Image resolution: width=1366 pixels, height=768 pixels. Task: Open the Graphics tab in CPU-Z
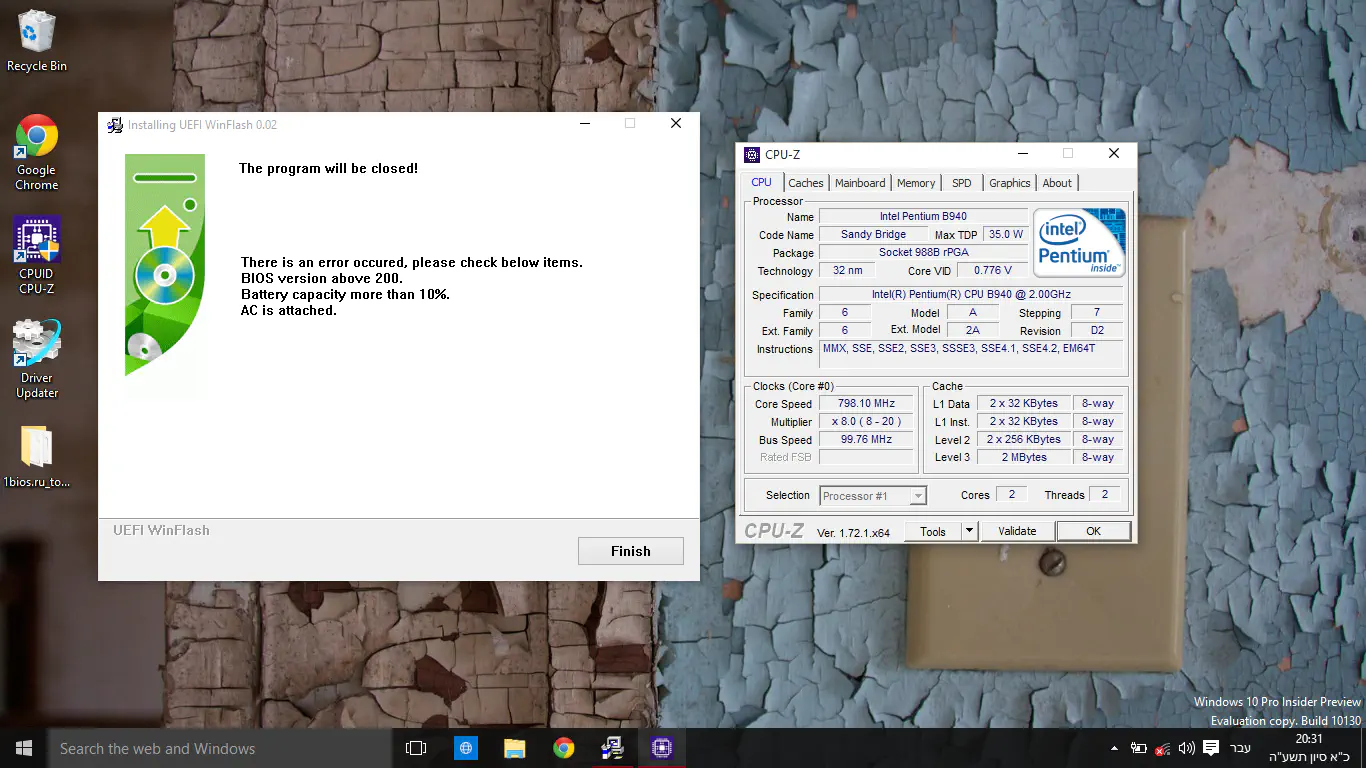tap(1009, 183)
